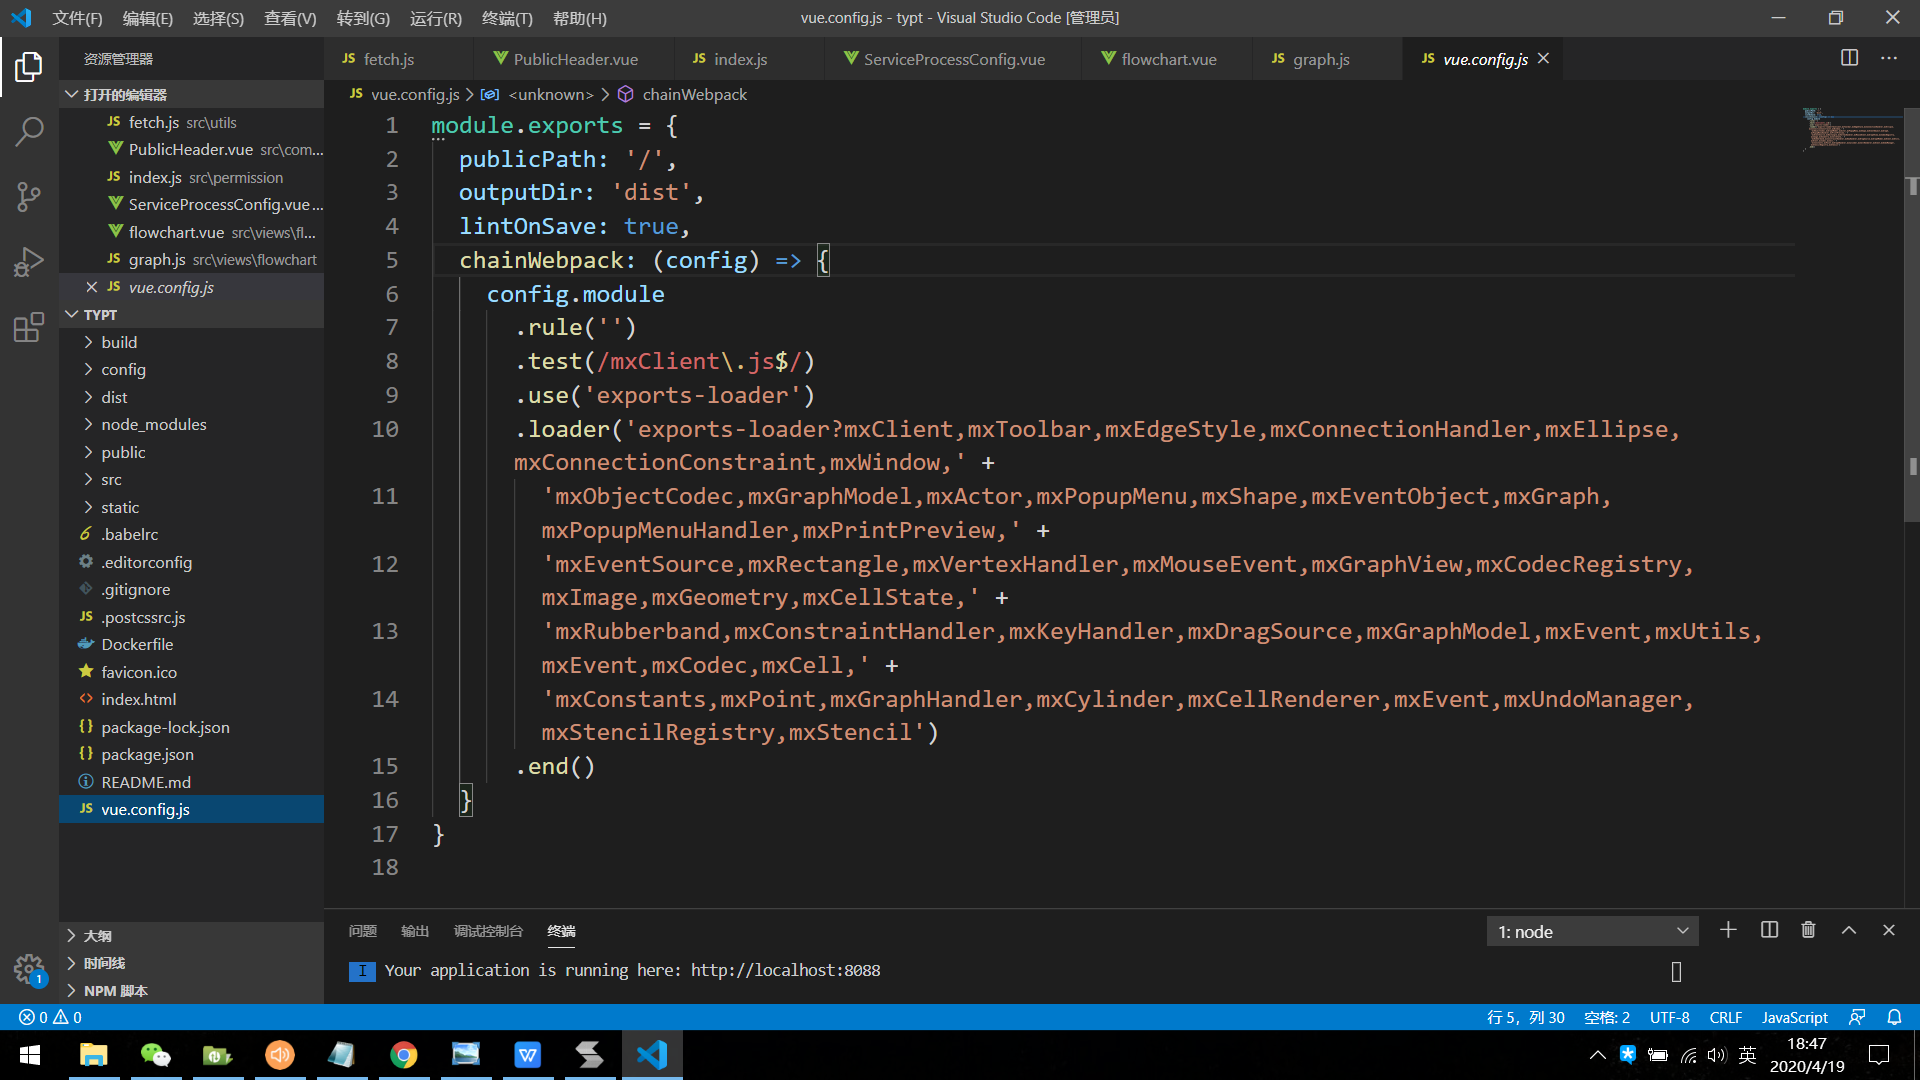Click the split editor right icon
The image size is (1920, 1080).
pos(1849,58)
